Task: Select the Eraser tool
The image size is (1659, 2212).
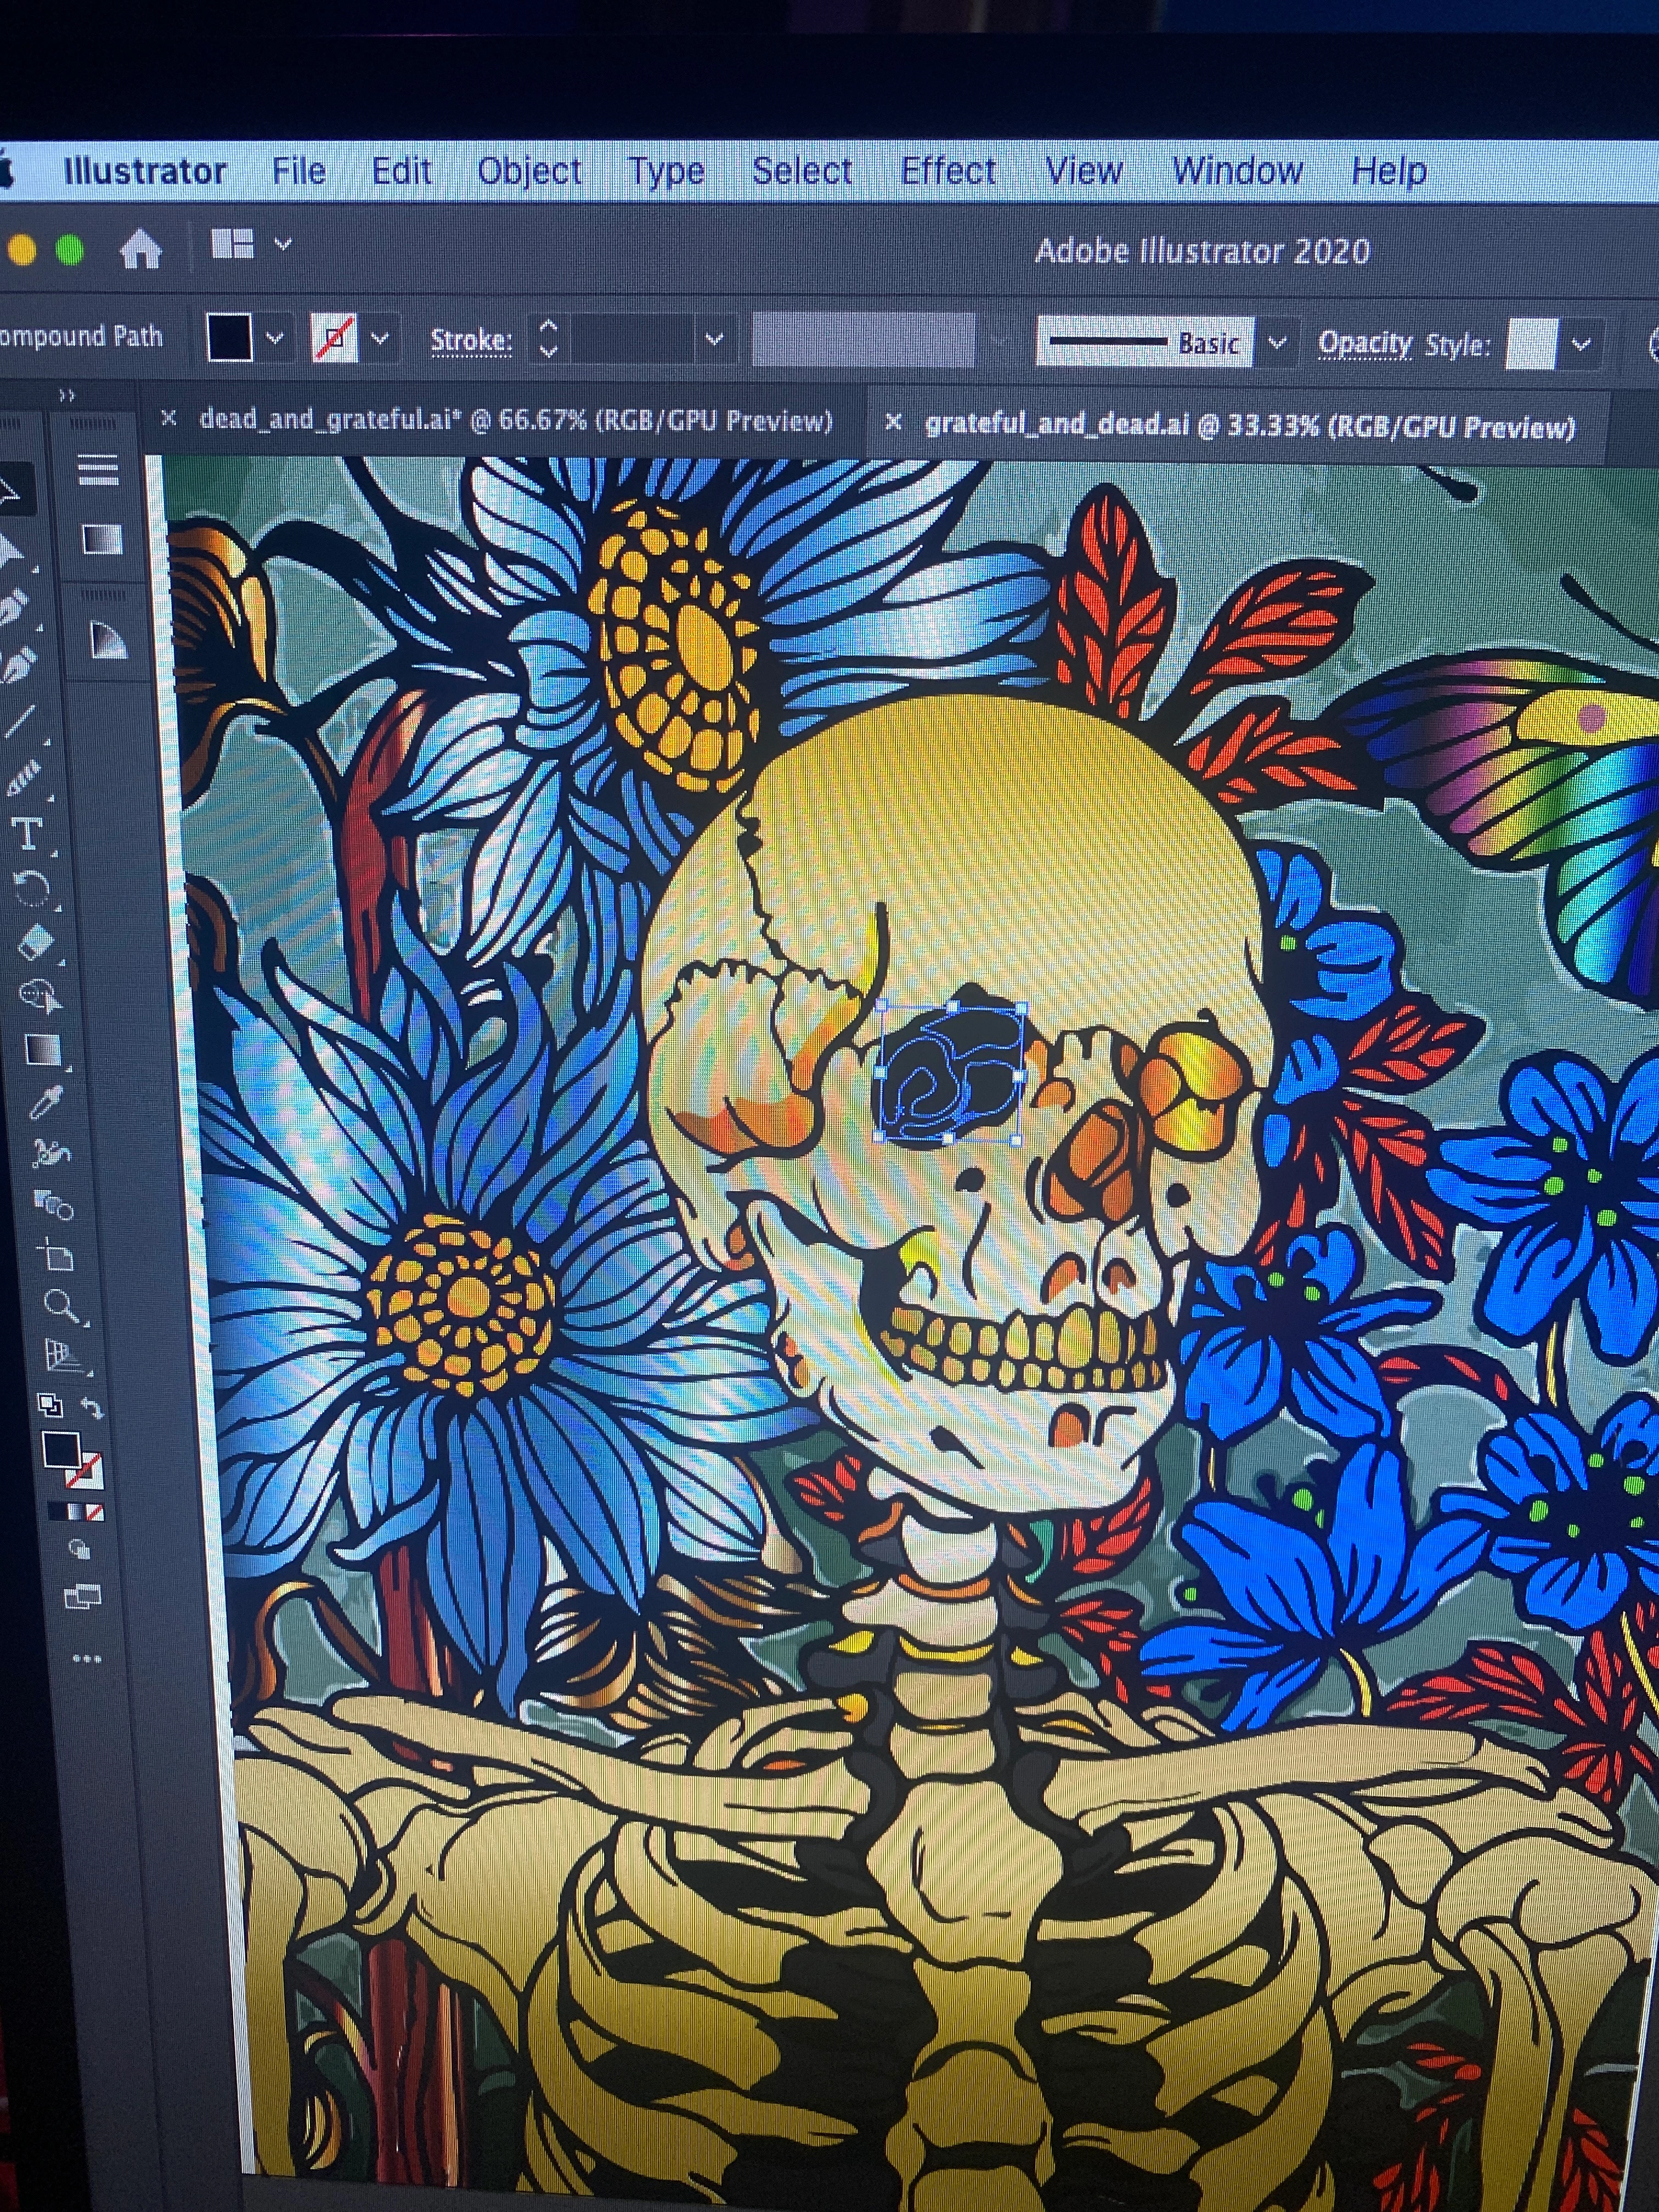Action: [36, 941]
